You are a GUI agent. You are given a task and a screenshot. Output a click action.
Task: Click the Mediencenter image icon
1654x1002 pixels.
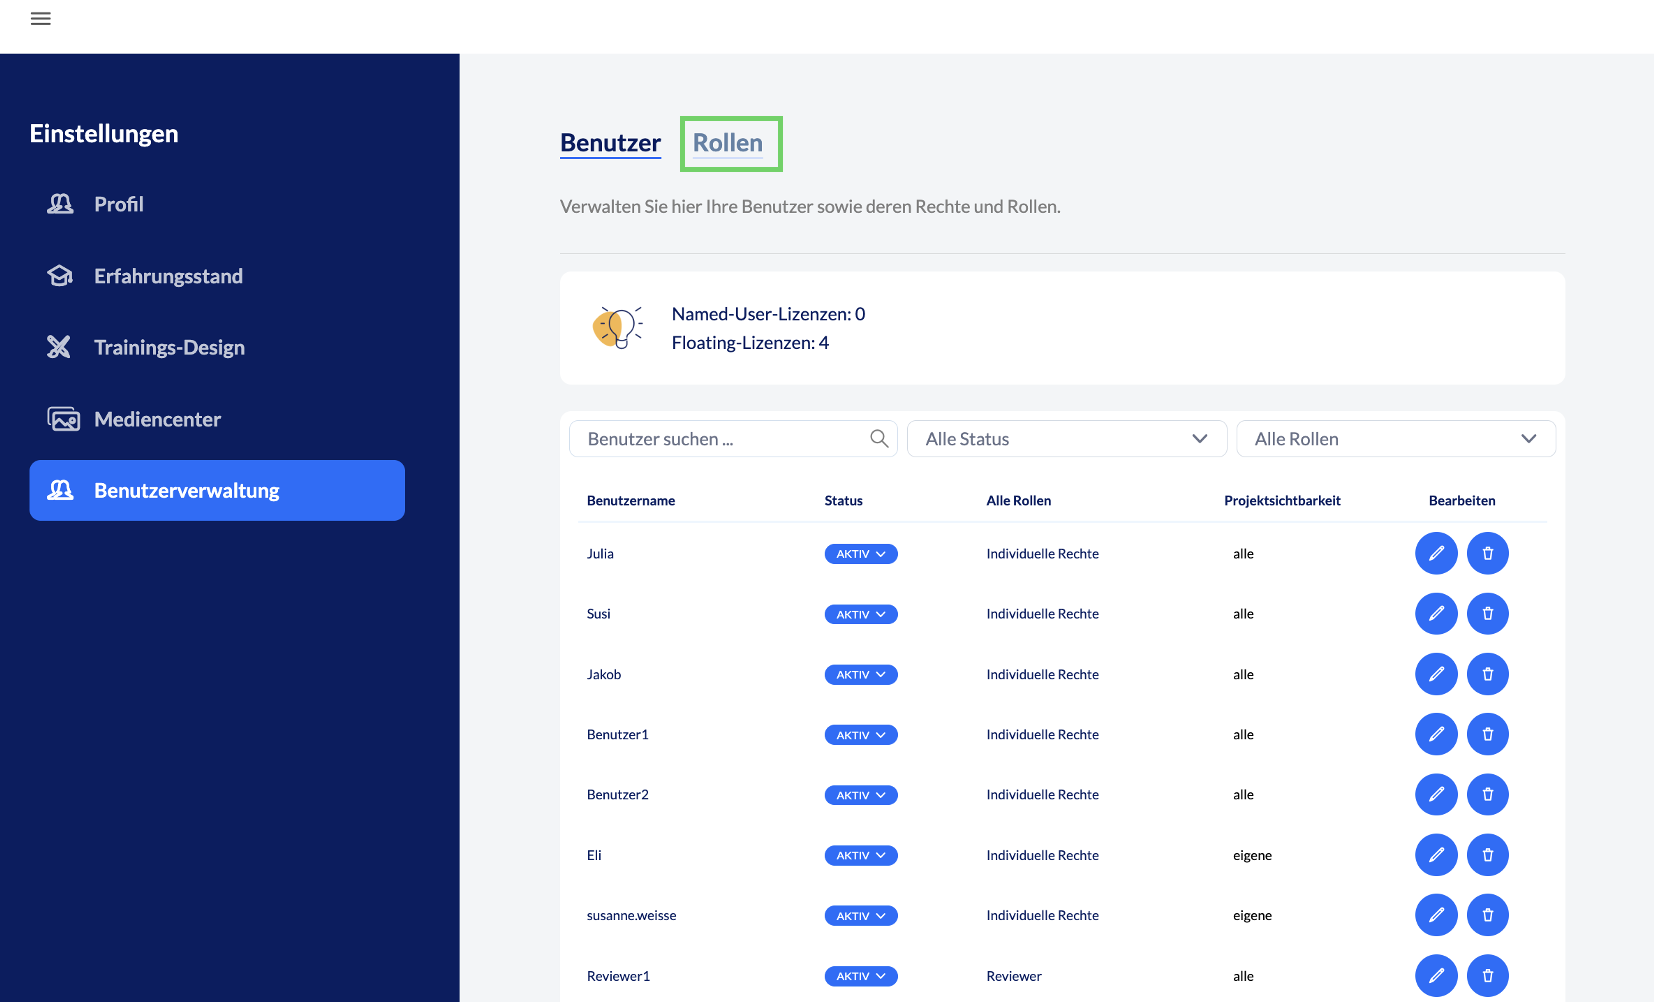pyautogui.click(x=63, y=419)
